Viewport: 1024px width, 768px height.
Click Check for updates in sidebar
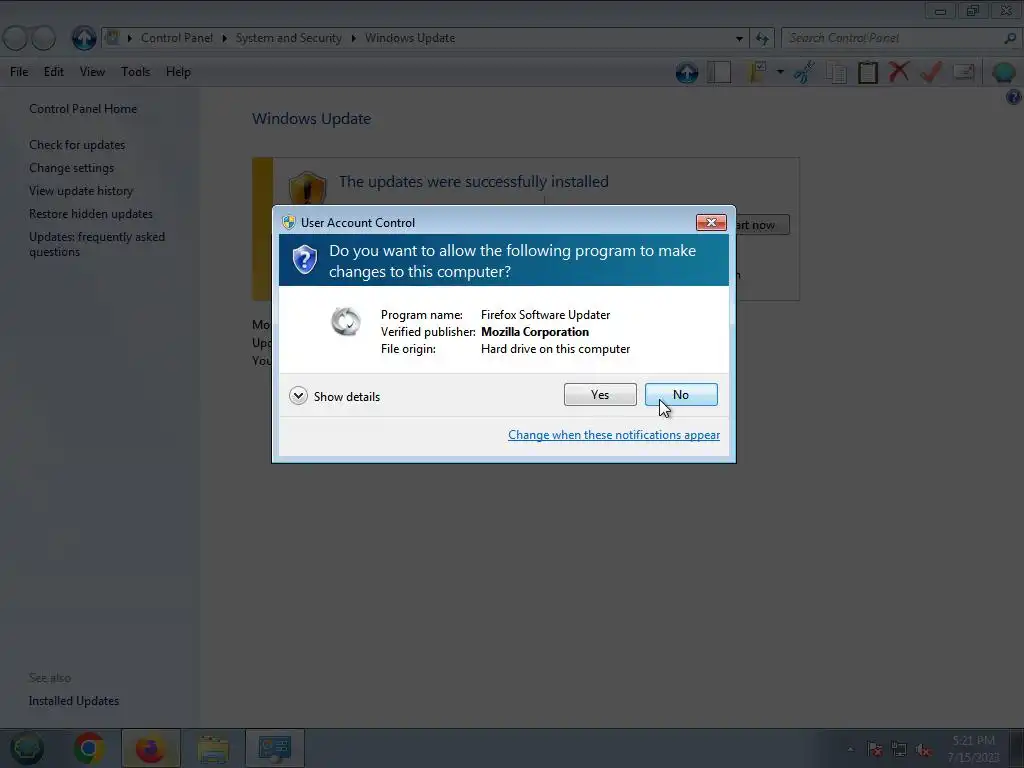[x=77, y=145]
